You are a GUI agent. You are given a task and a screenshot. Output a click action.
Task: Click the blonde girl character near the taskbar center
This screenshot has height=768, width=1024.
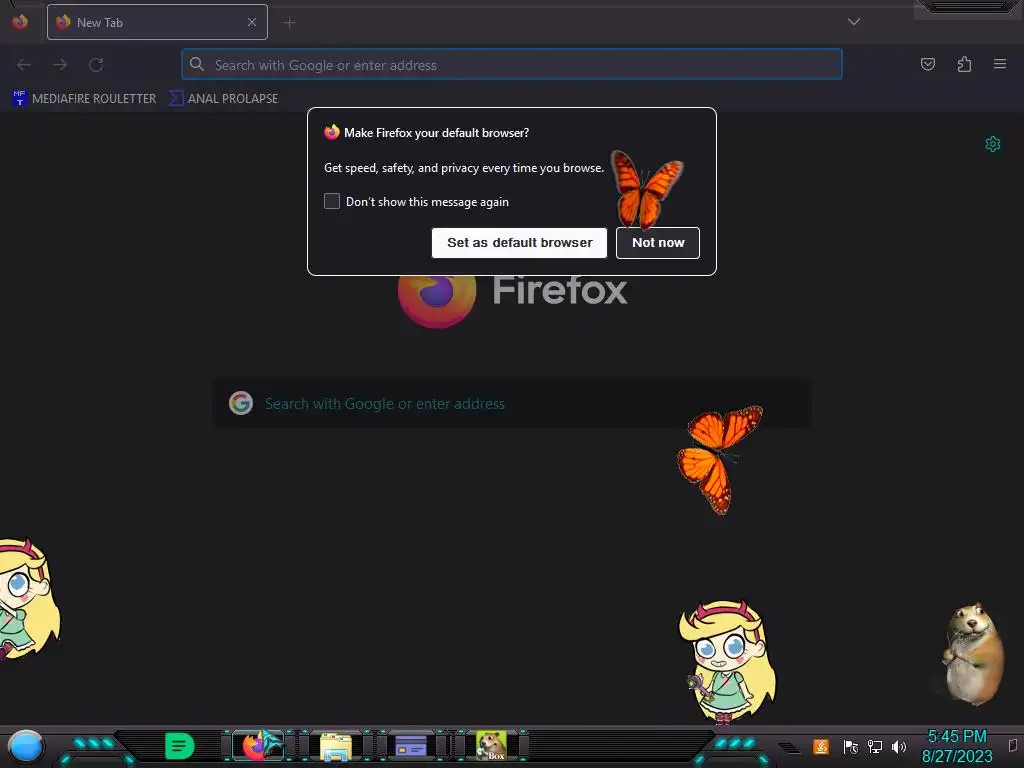pos(727,662)
